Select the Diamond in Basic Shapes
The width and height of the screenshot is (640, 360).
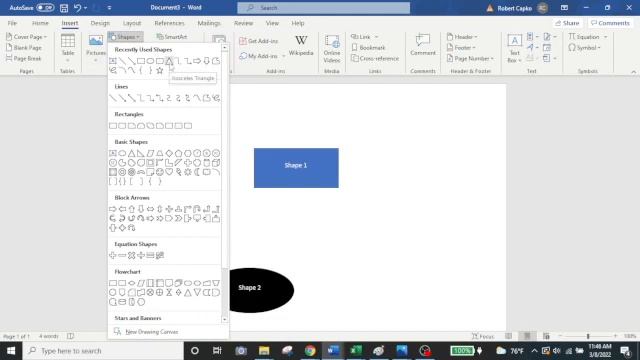169,153
